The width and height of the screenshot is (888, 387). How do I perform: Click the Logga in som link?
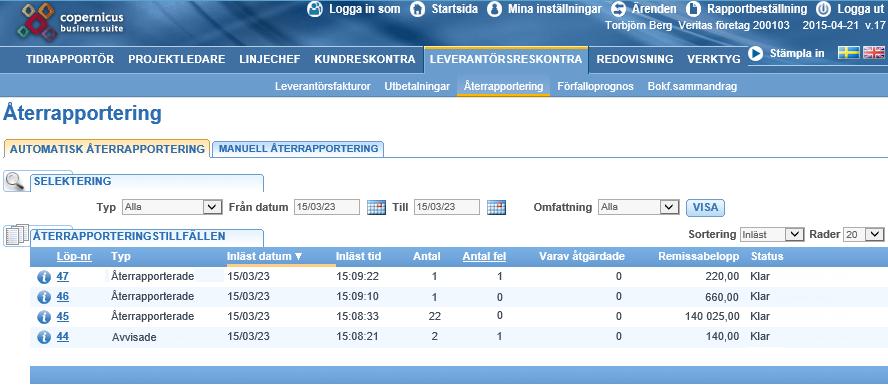[364, 9]
